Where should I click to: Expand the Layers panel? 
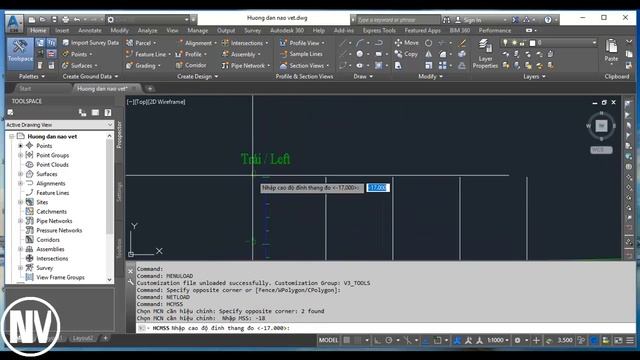534,76
